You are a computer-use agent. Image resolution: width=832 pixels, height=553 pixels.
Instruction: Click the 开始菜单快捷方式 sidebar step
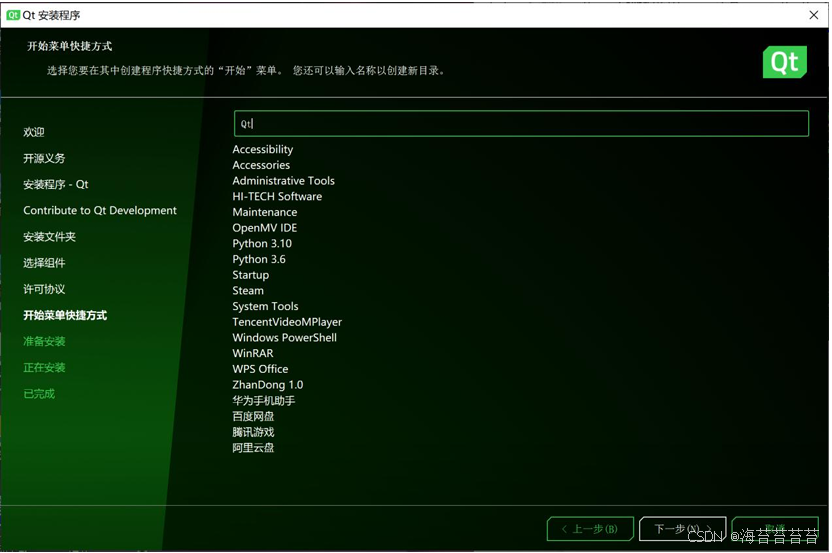pos(65,315)
